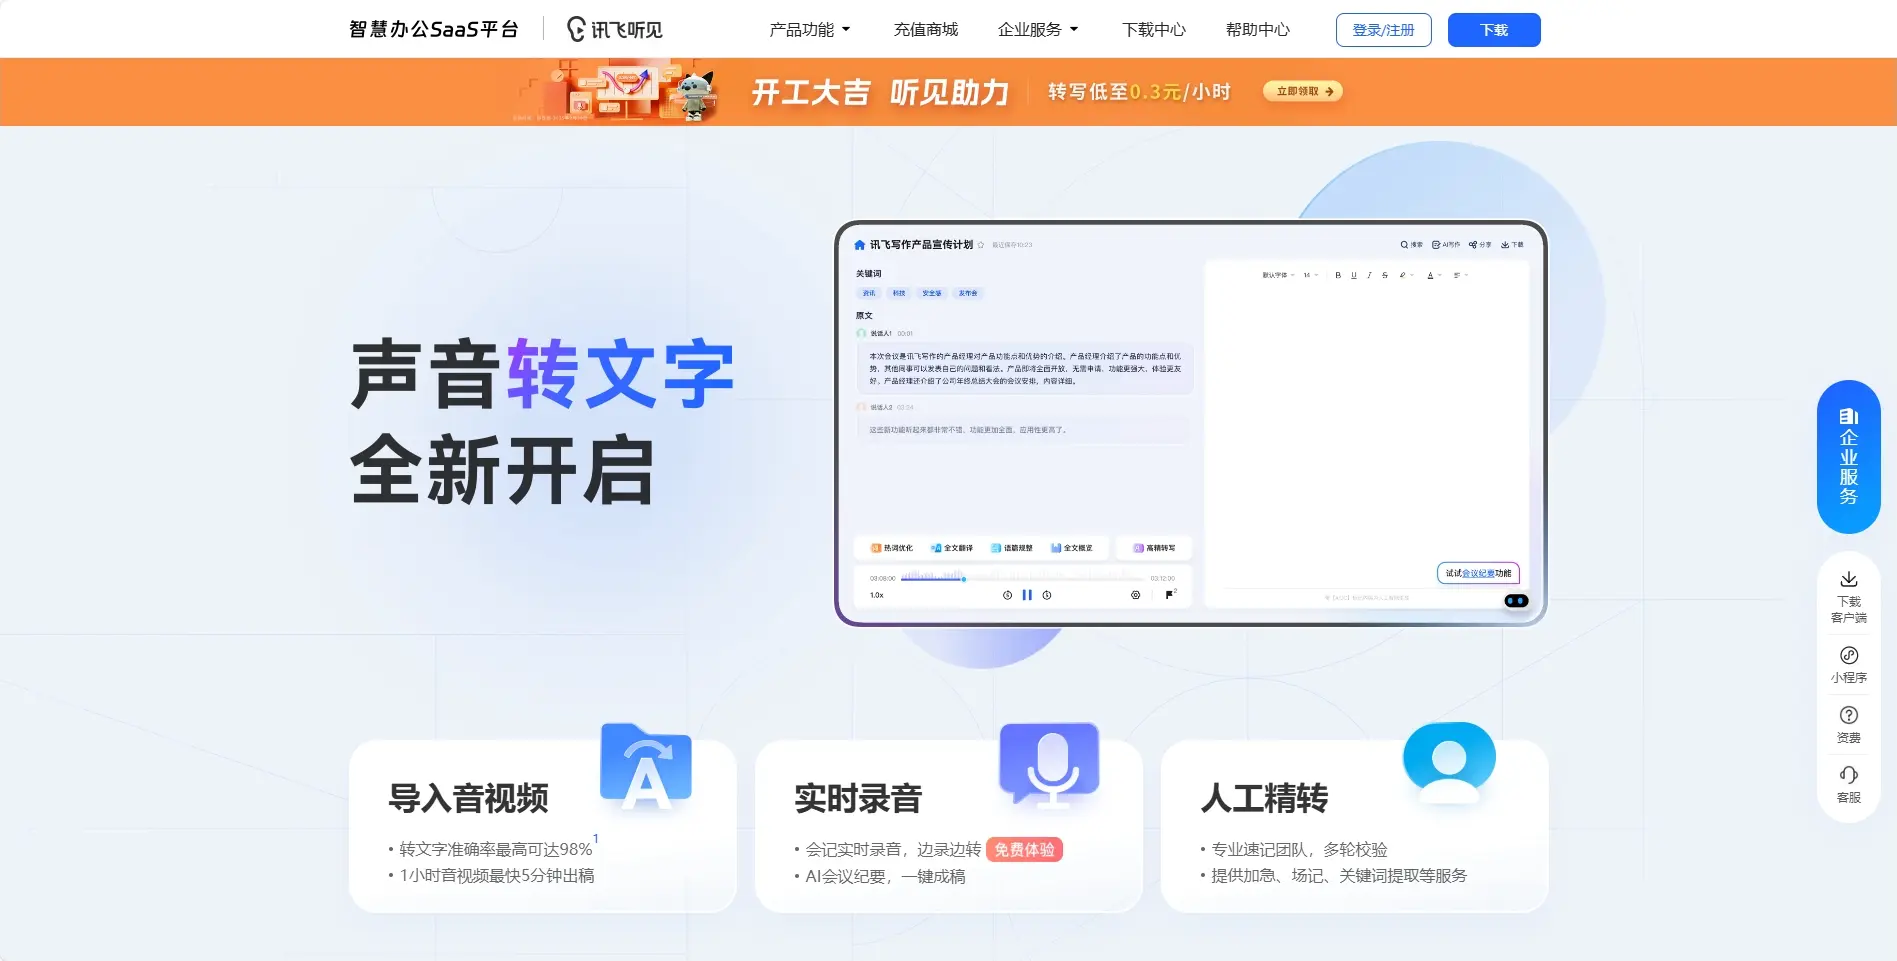Click the 全文概览 icon in the toolbar
This screenshot has height=961, width=1897.
tap(1056, 548)
